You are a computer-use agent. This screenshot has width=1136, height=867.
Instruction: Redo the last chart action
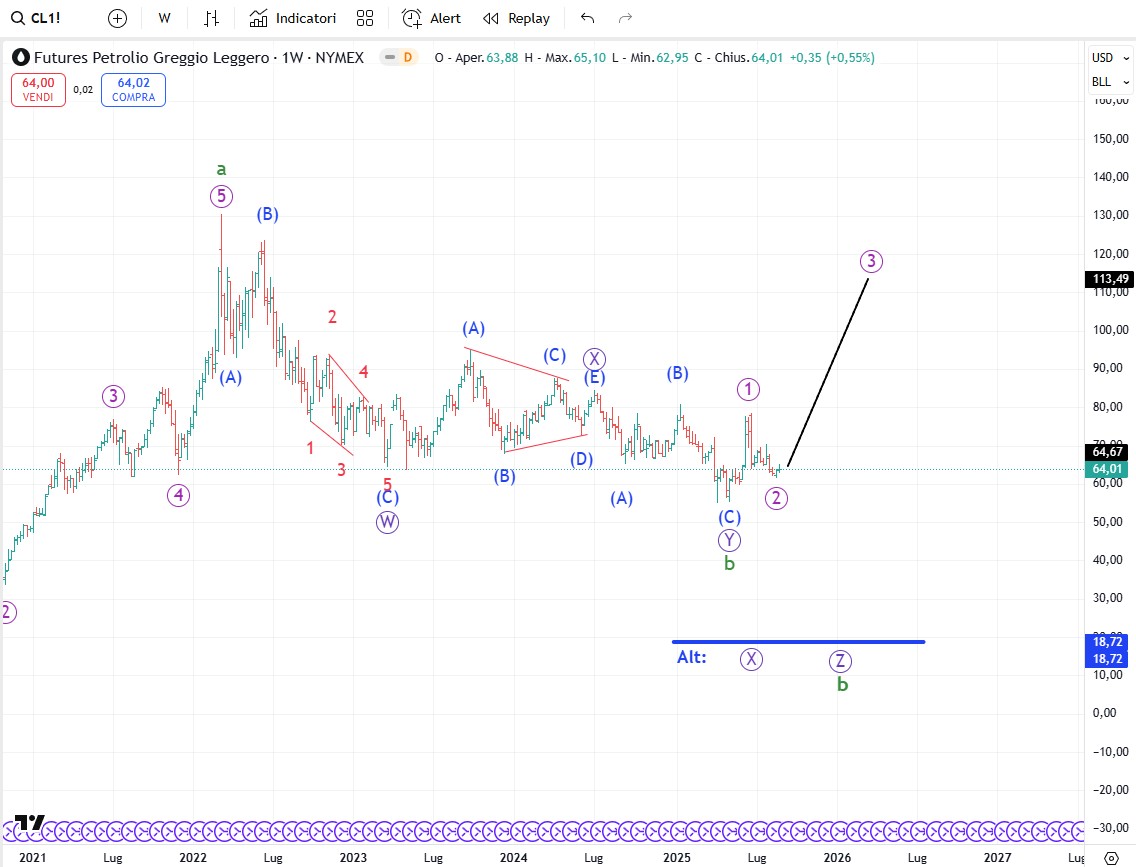click(625, 18)
